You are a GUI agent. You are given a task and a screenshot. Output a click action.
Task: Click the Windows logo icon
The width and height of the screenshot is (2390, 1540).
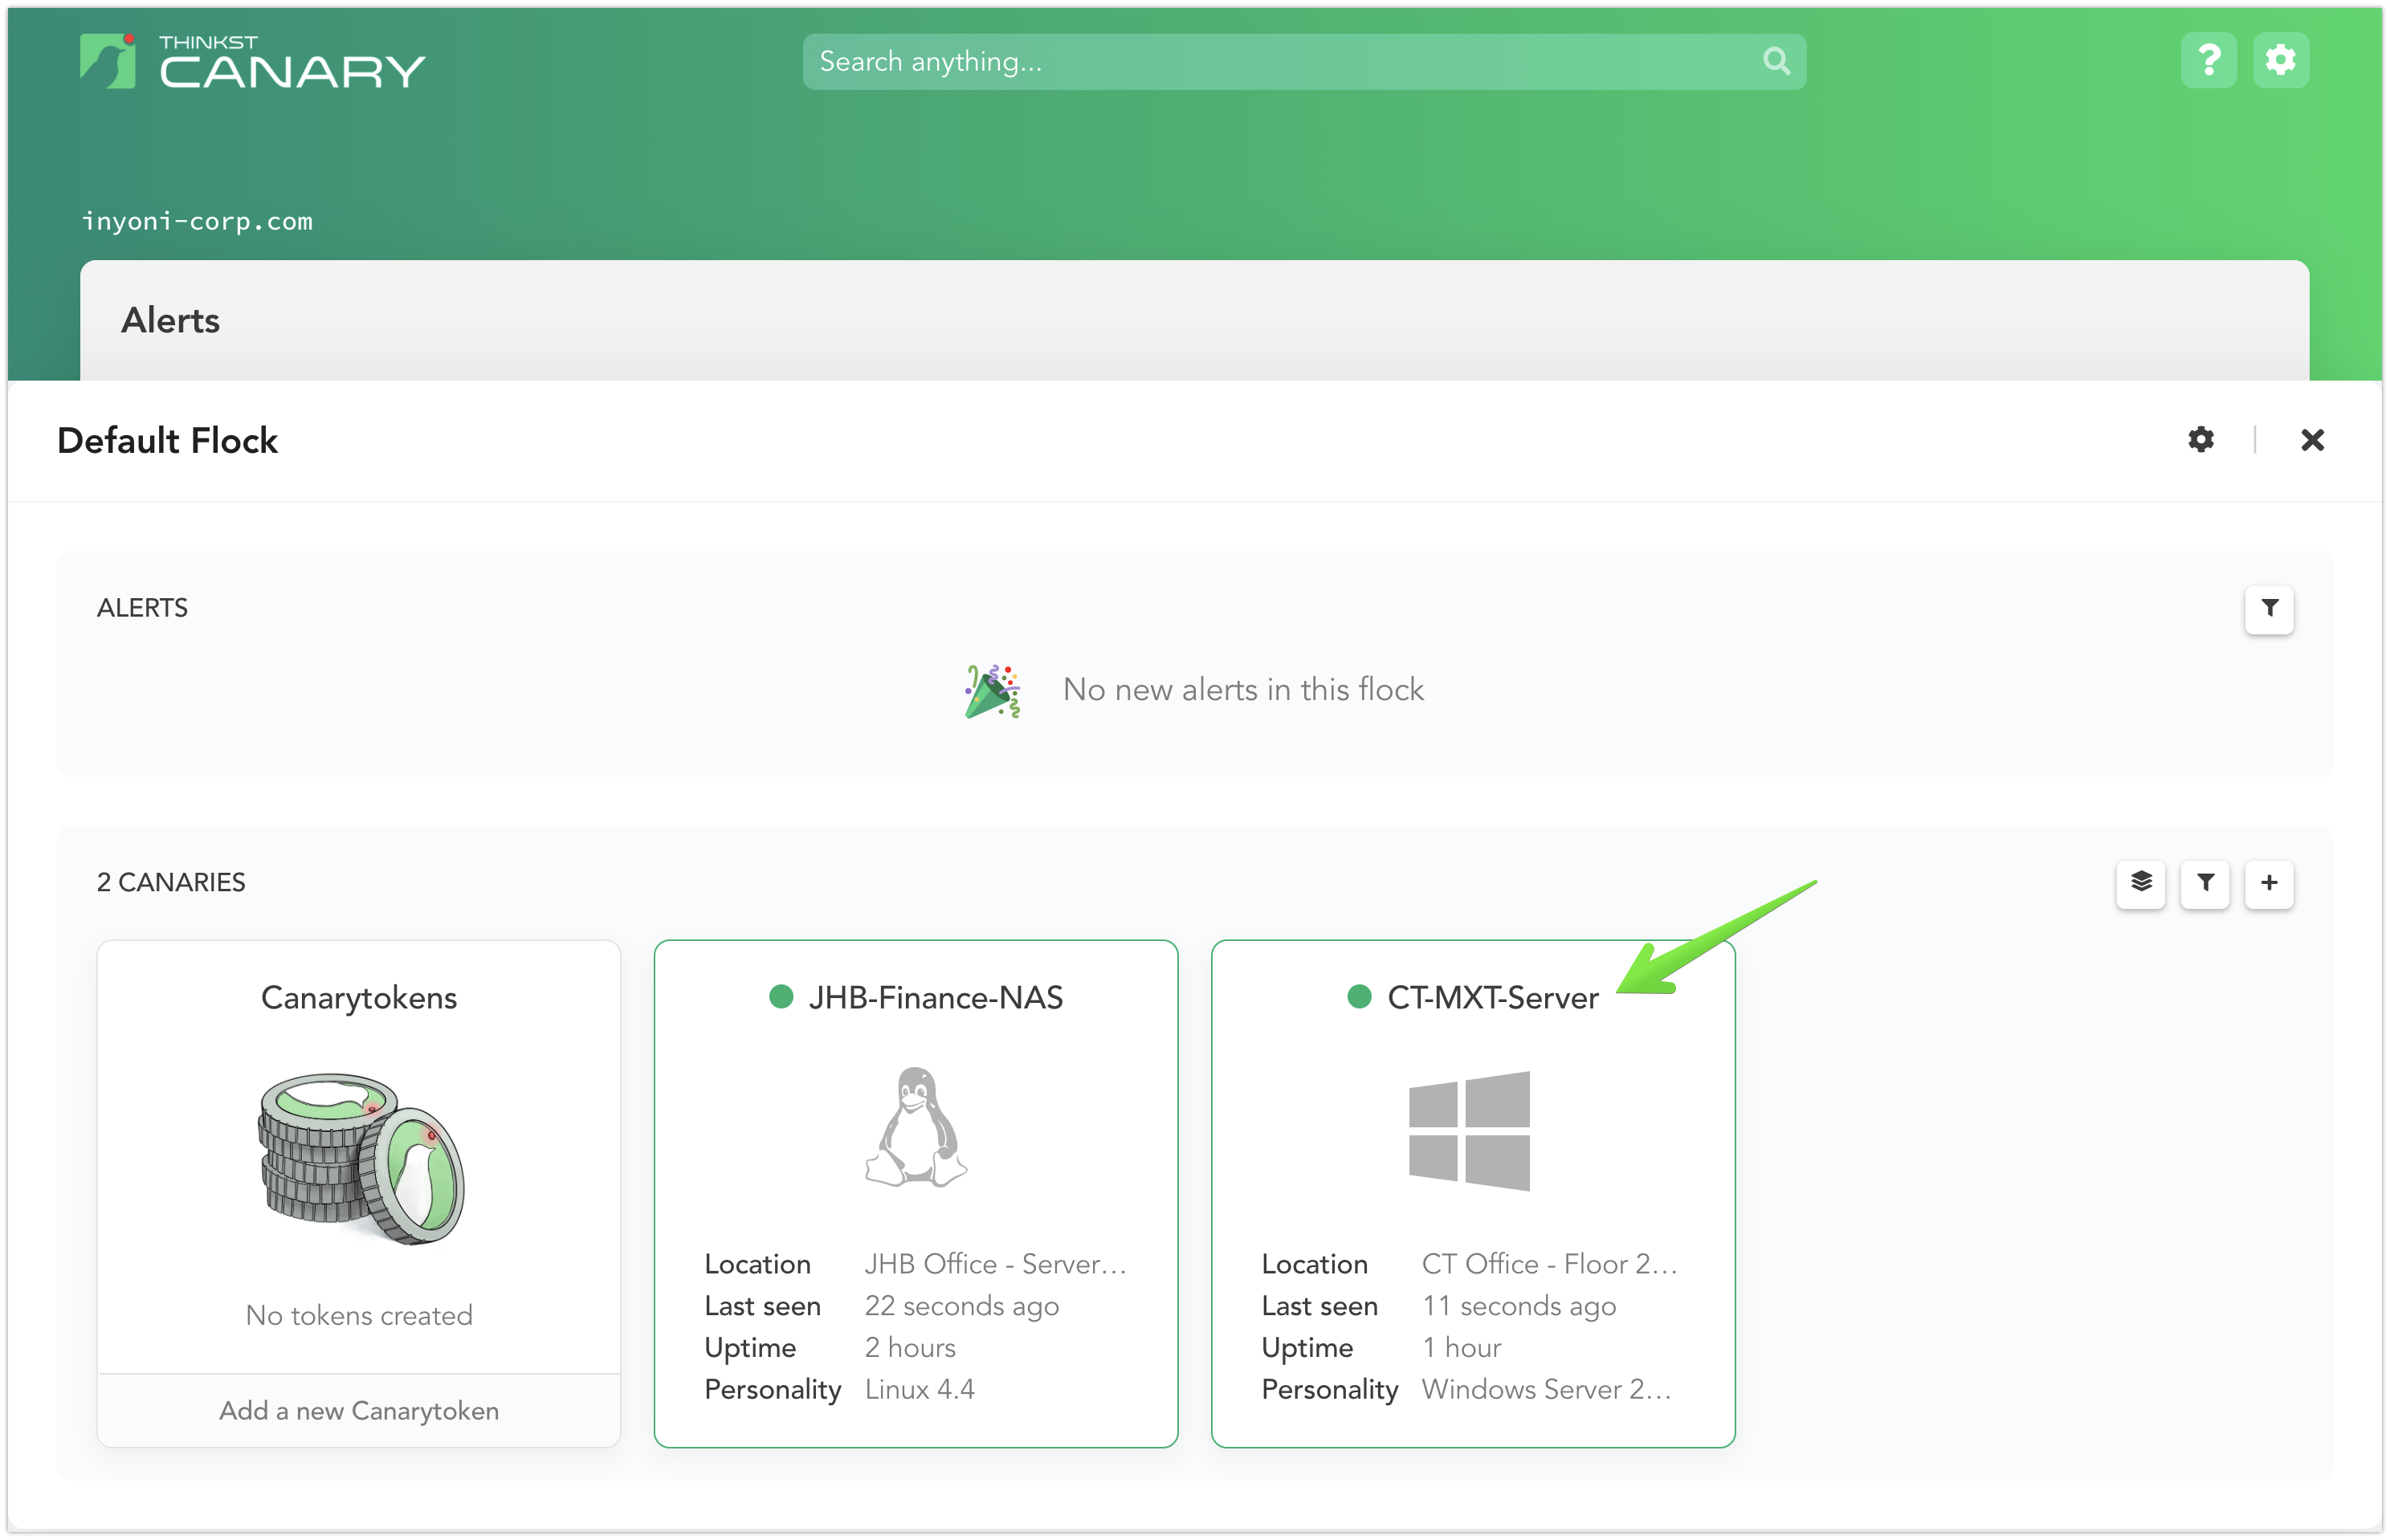click(1468, 1130)
